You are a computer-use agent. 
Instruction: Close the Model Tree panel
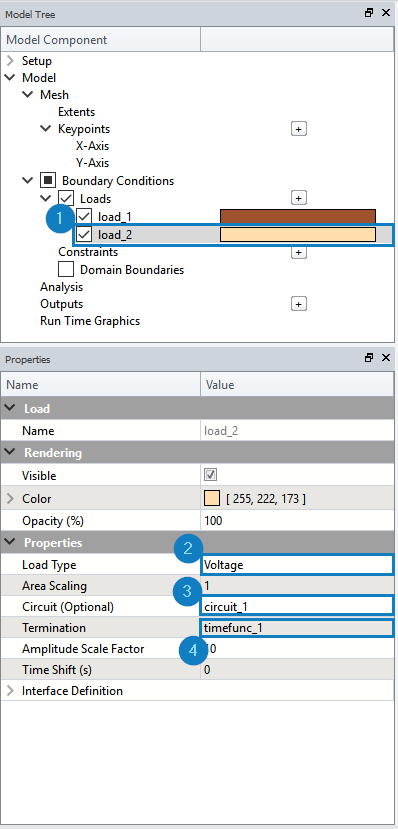click(386, 13)
